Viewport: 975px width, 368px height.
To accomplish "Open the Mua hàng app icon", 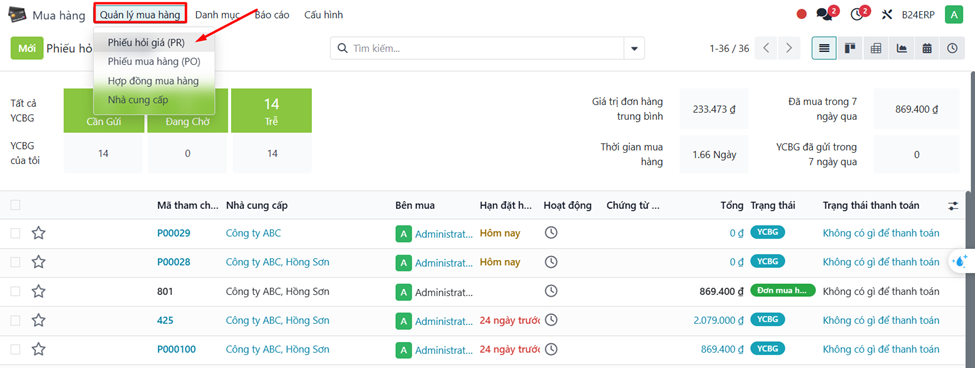I will coord(17,14).
